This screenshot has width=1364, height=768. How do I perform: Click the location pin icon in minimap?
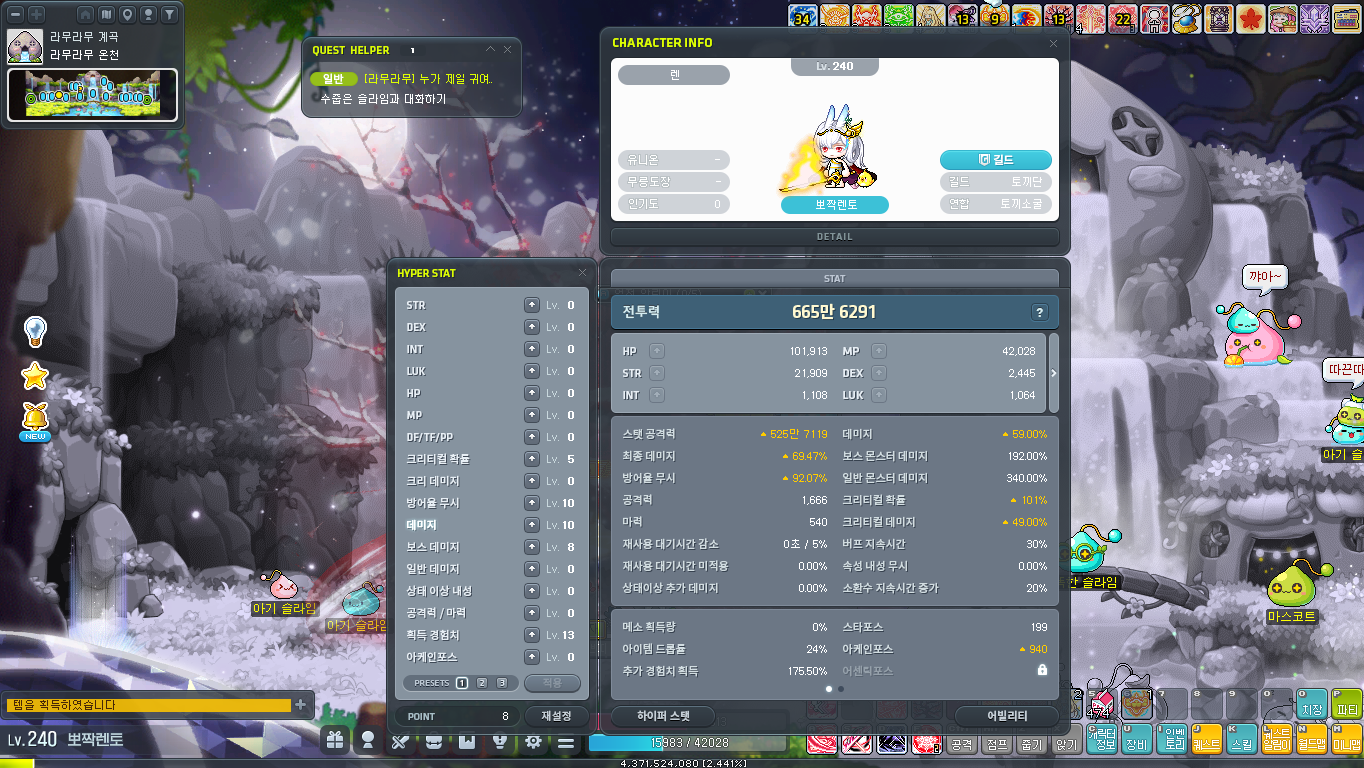pos(127,15)
